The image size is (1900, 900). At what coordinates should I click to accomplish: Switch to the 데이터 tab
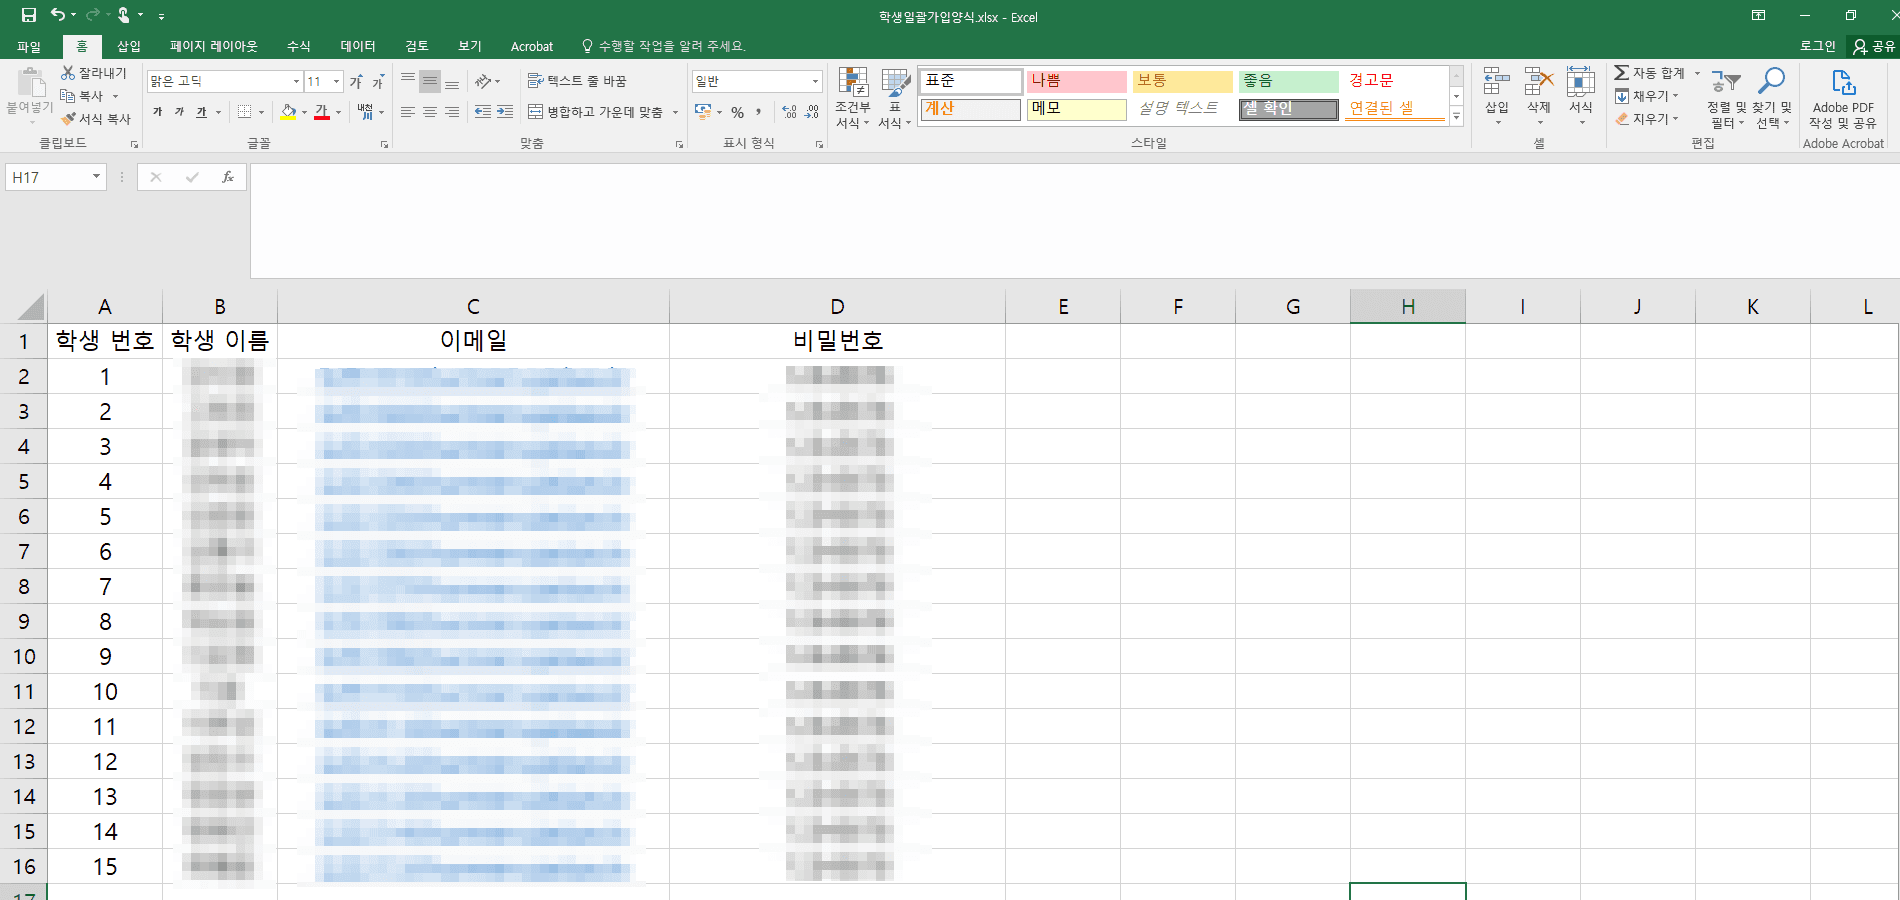pos(358,46)
